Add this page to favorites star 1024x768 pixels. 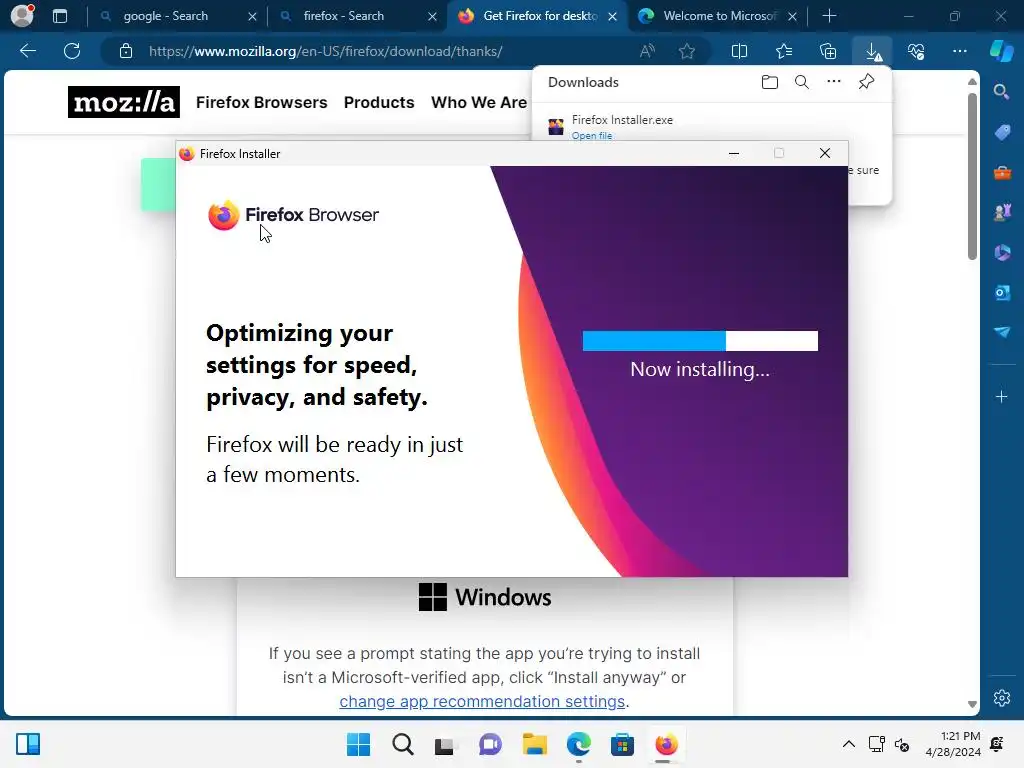(x=686, y=51)
